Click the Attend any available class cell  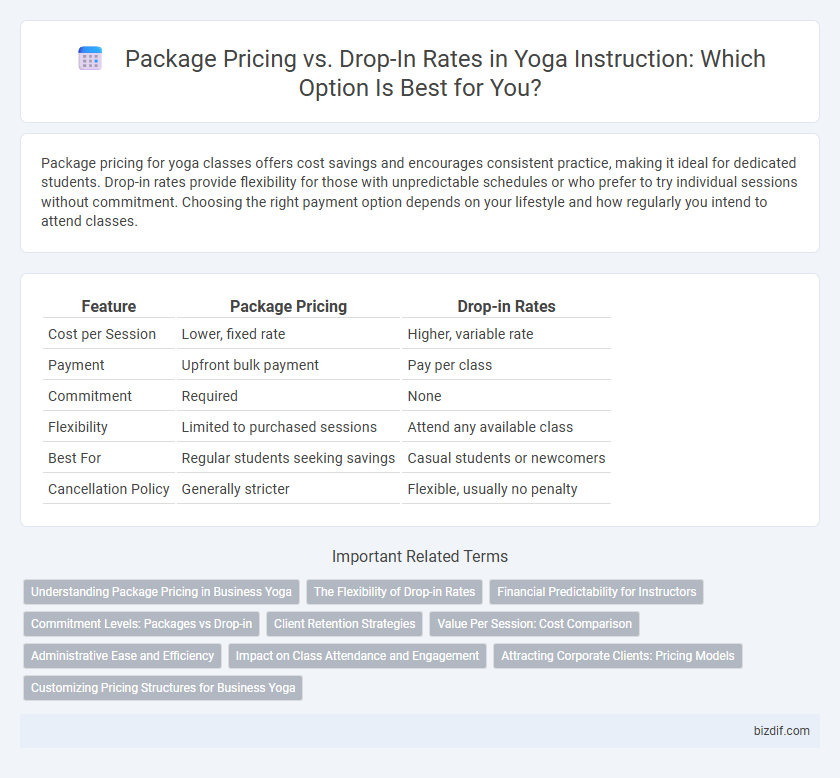(x=506, y=427)
